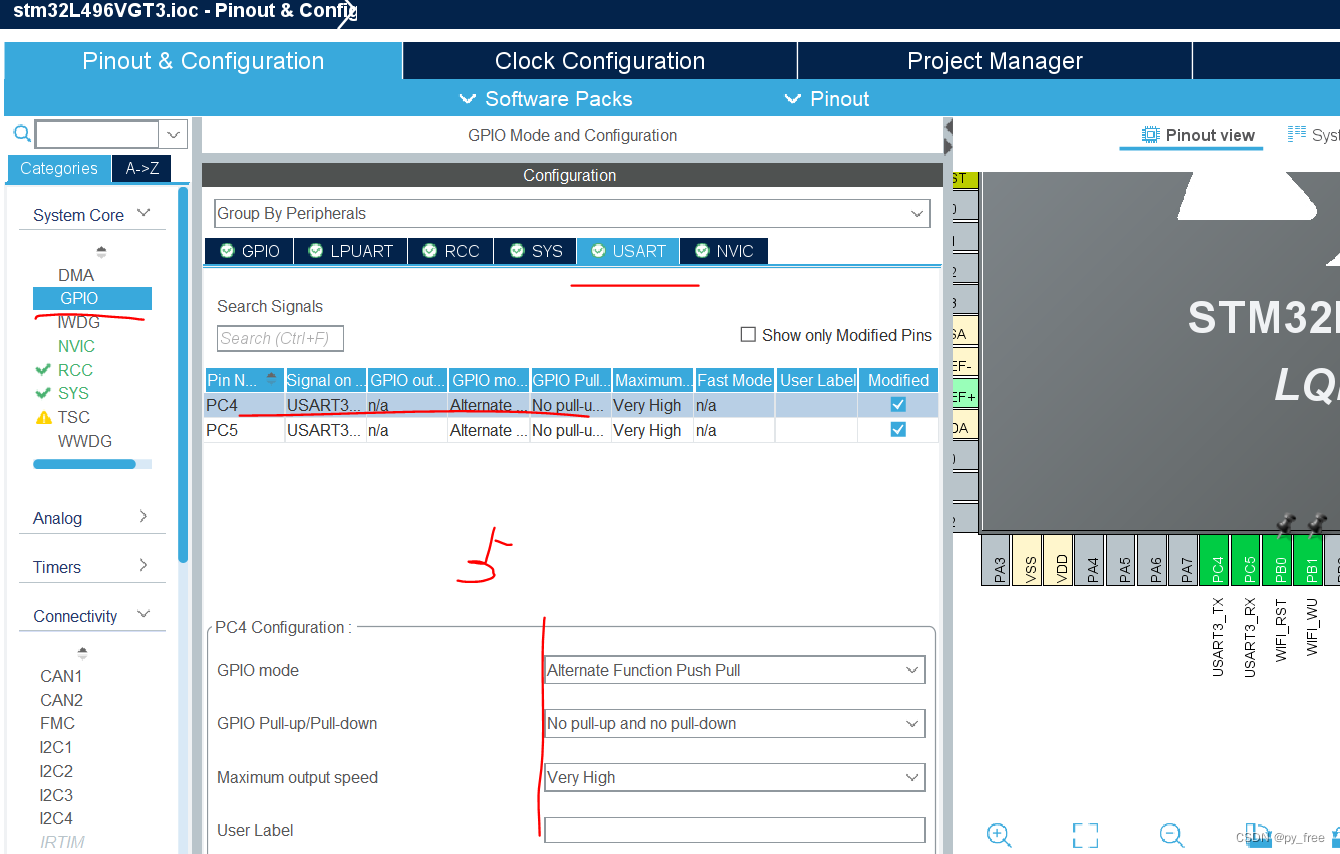Toggle Modified checkbox for PC4 row
Viewport: 1340px width, 854px height.
click(x=898, y=404)
